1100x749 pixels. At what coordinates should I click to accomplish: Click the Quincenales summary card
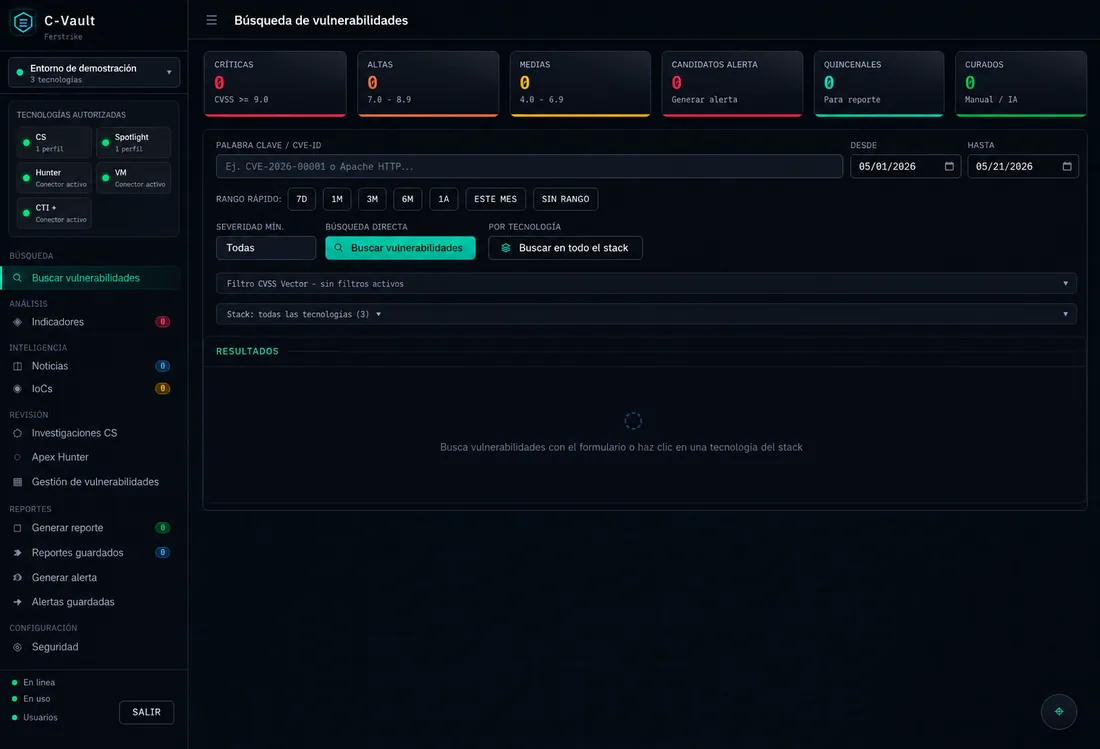point(879,83)
